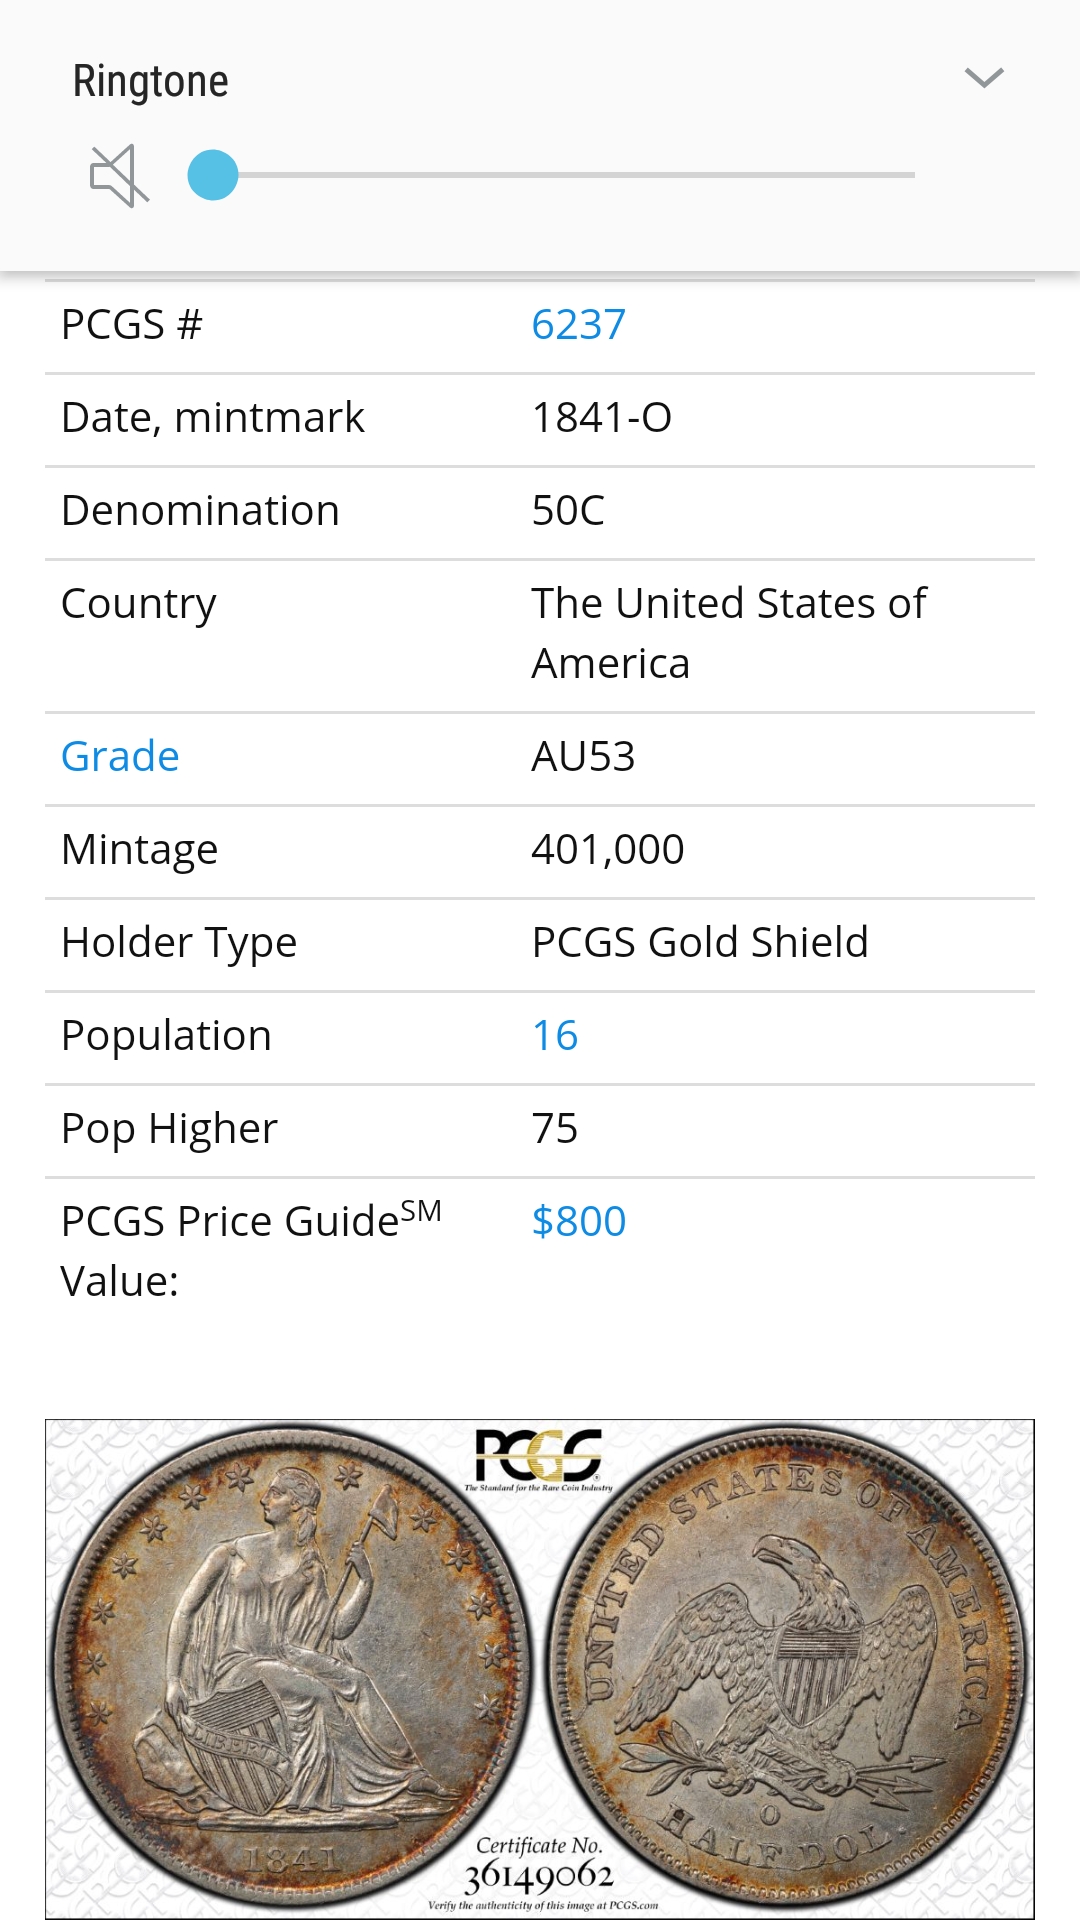Tap the 50C denomination value

(x=568, y=511)
